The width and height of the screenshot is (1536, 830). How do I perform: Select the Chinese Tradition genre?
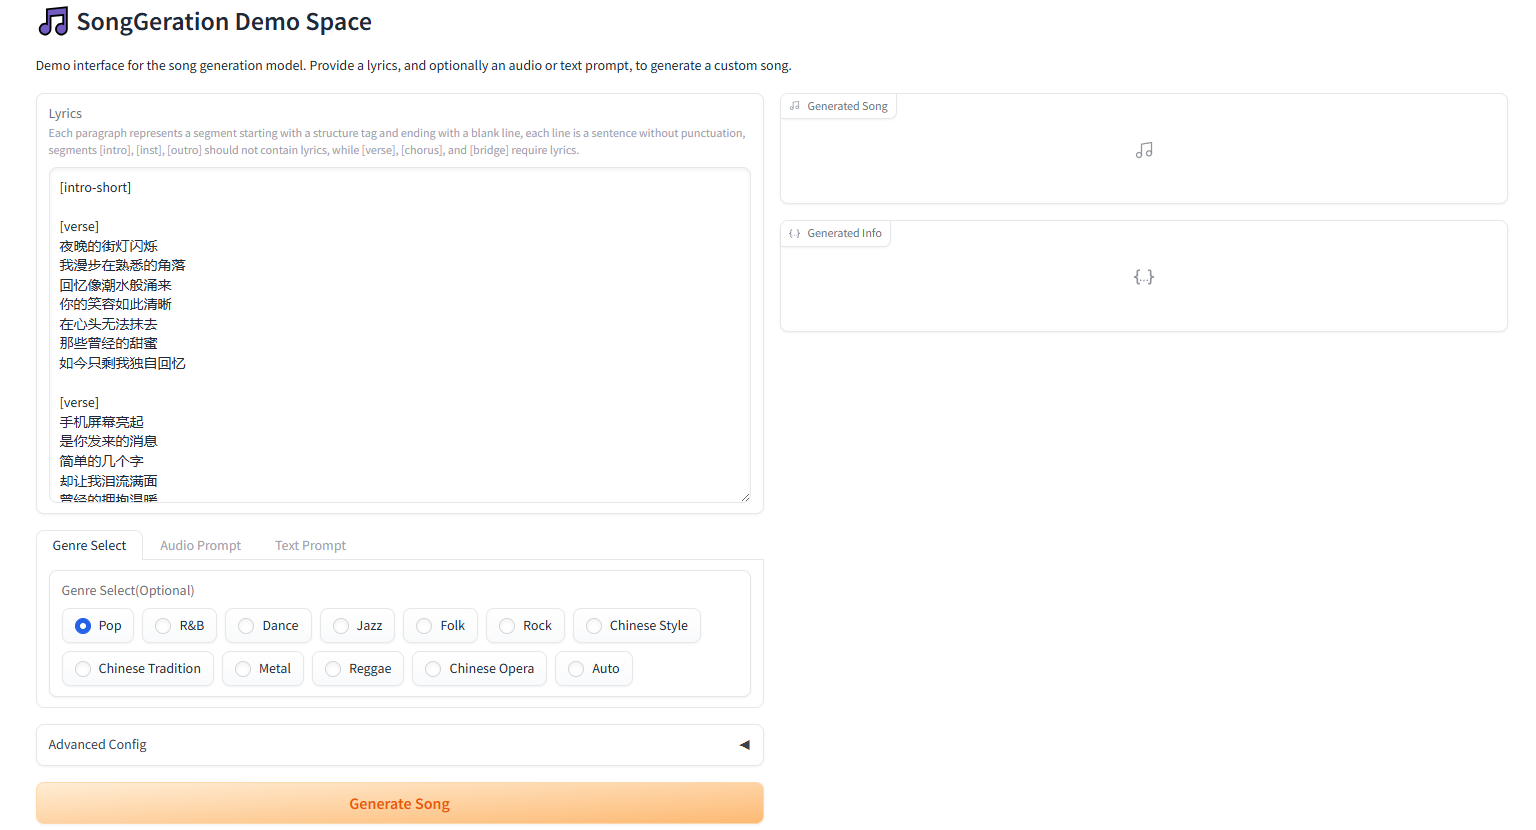[83, 669]
